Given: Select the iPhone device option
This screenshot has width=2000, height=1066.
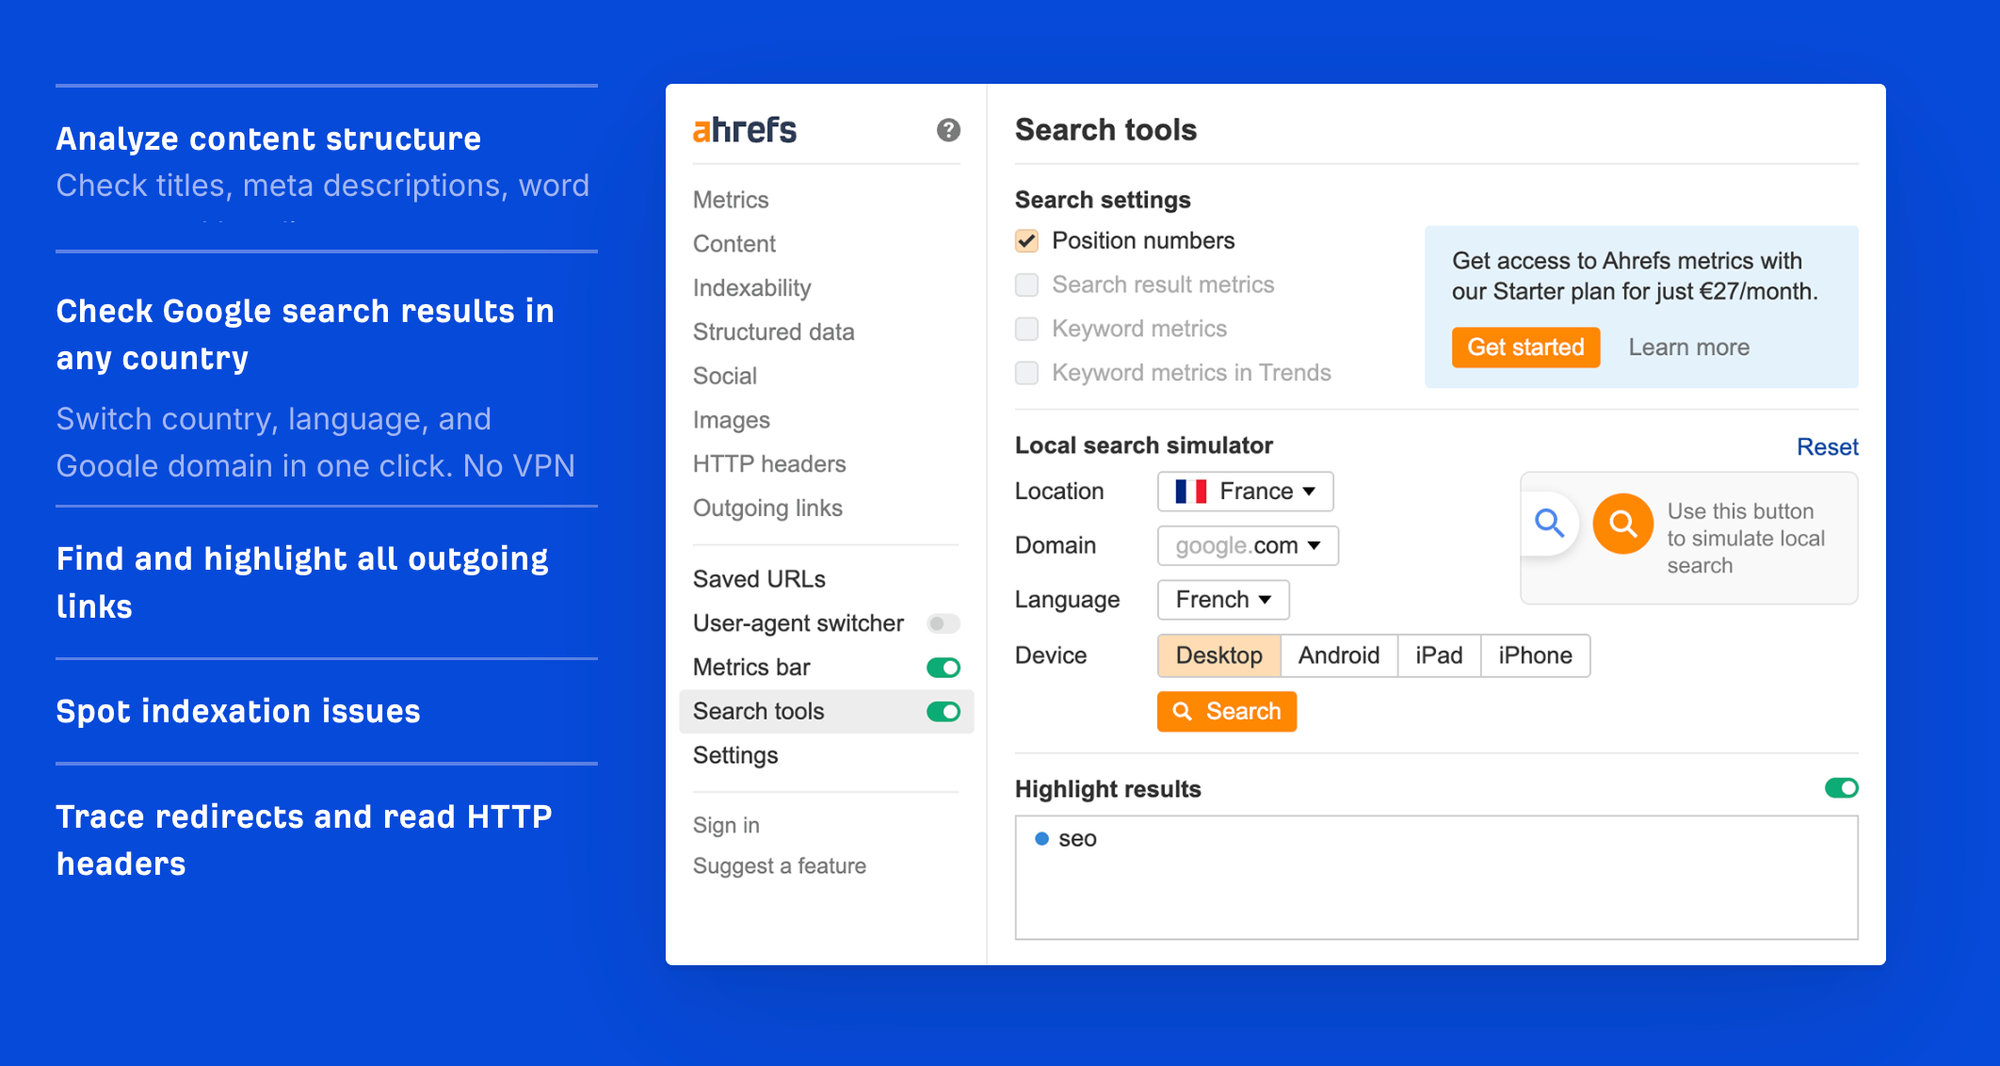Looking at the screenshot, I should click(x=1535, y=656).
